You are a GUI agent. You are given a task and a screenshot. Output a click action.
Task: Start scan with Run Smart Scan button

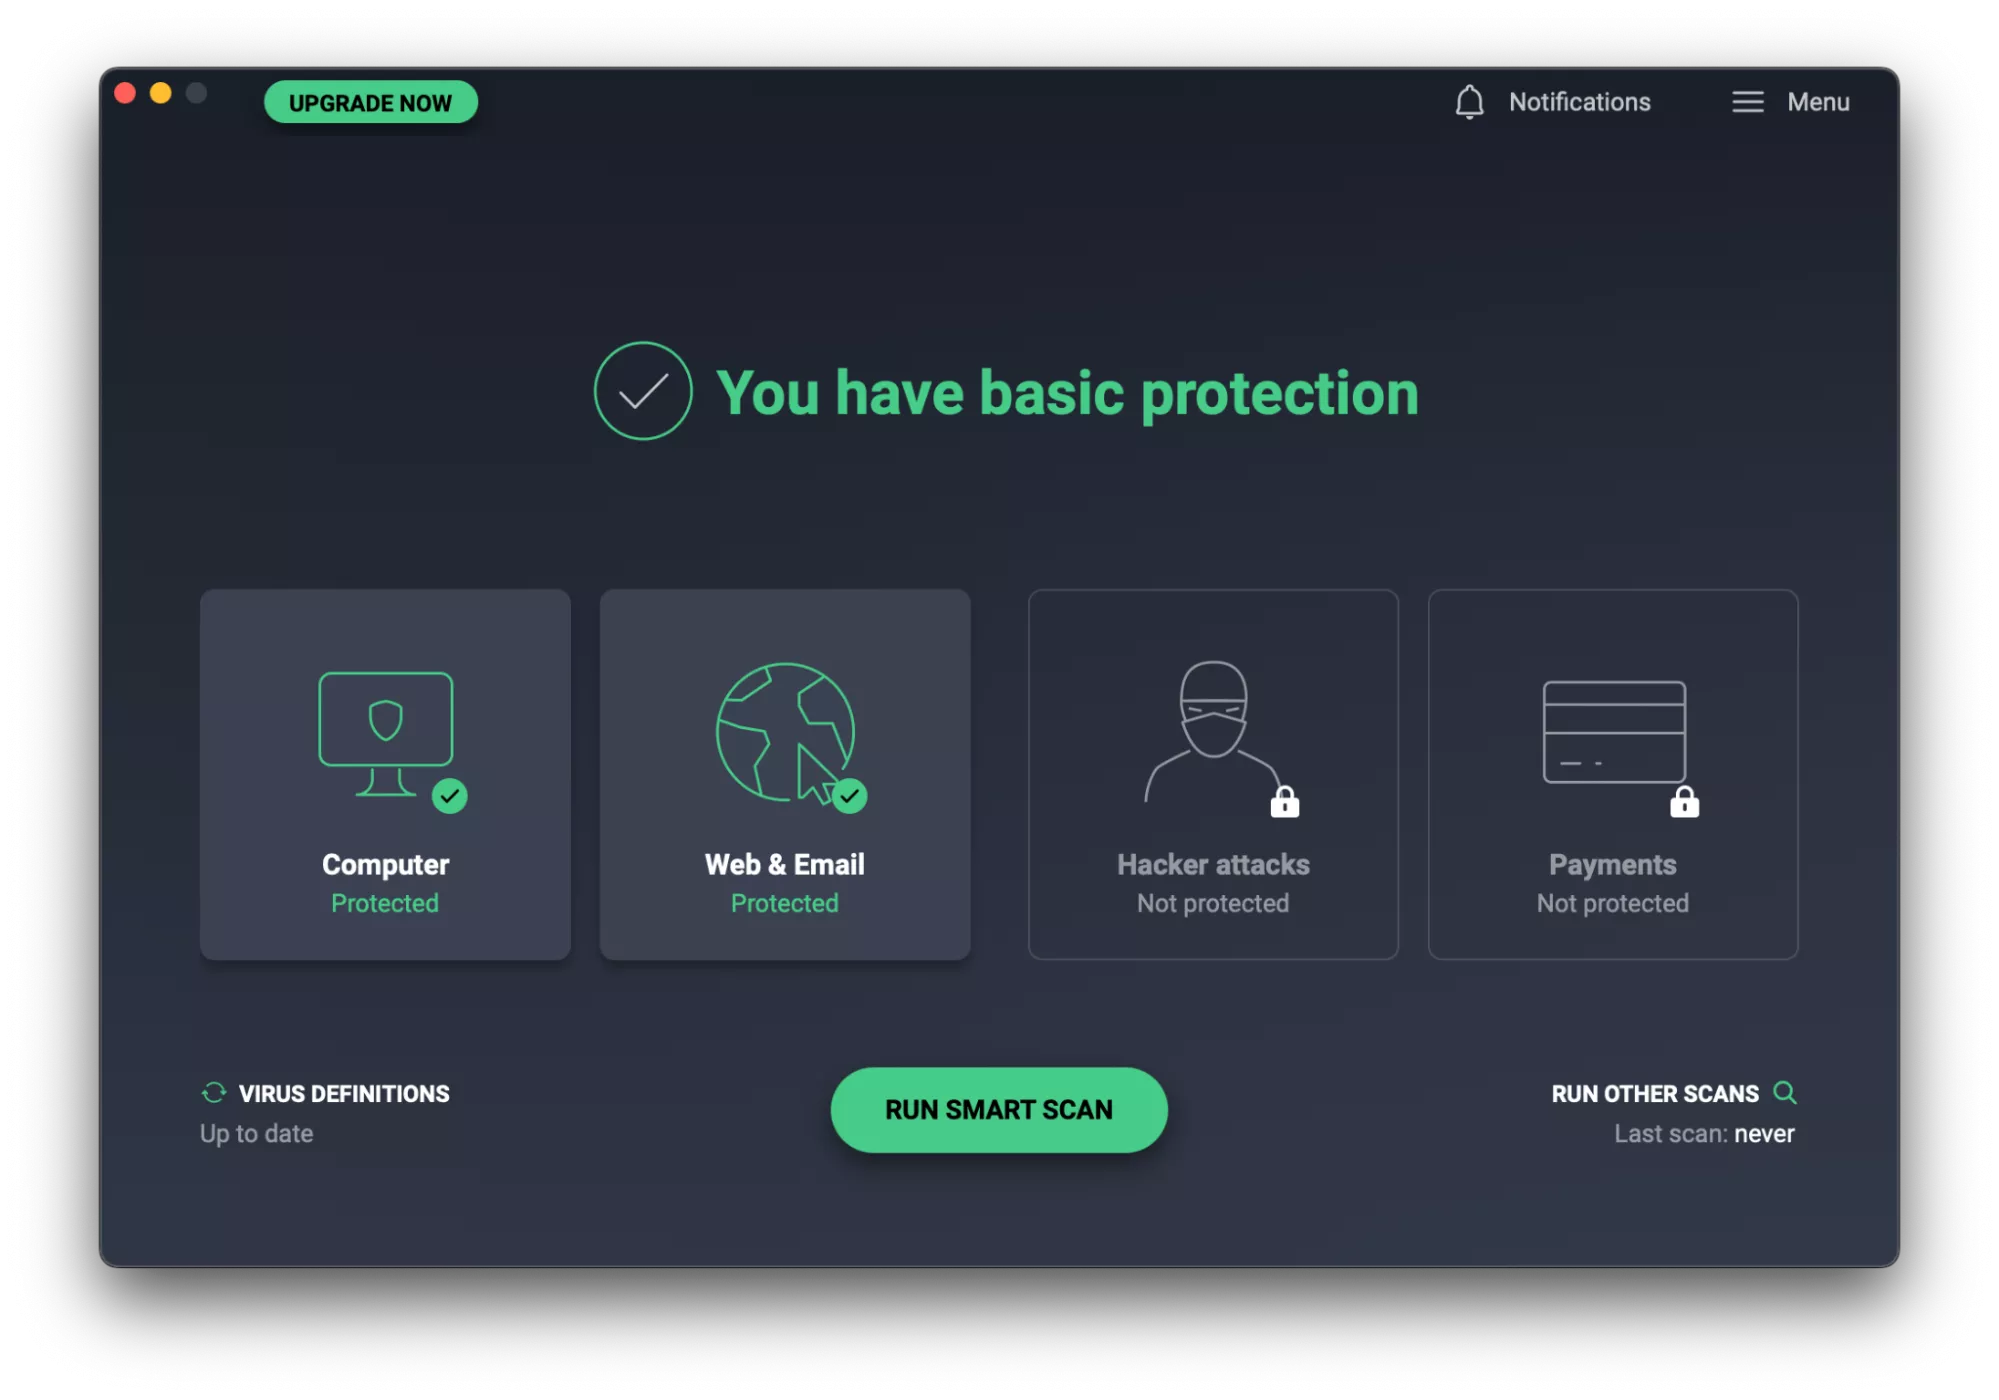click(998, 1110)
